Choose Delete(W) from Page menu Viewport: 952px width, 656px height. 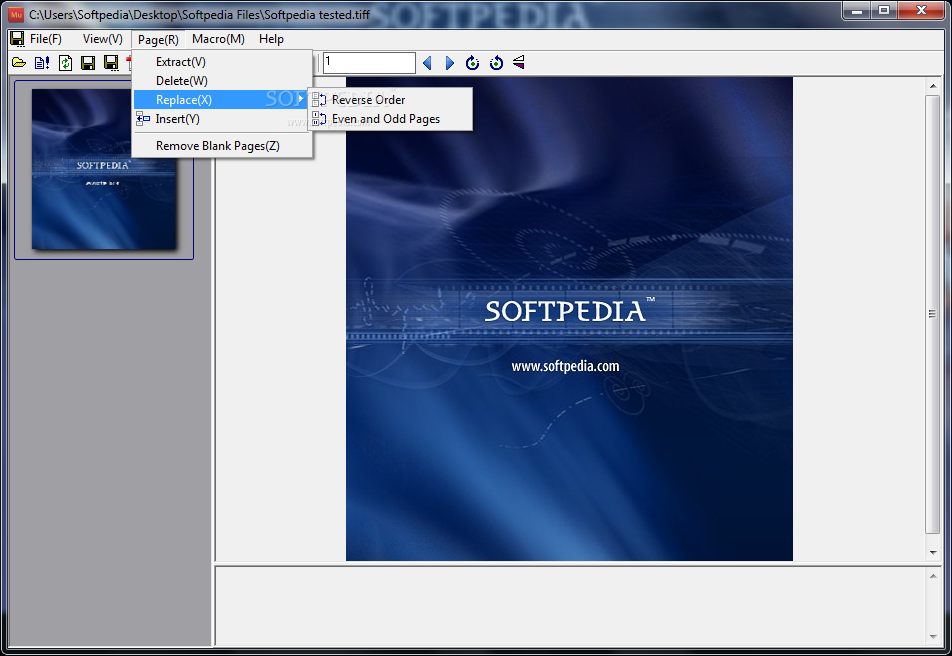point(222,81)
